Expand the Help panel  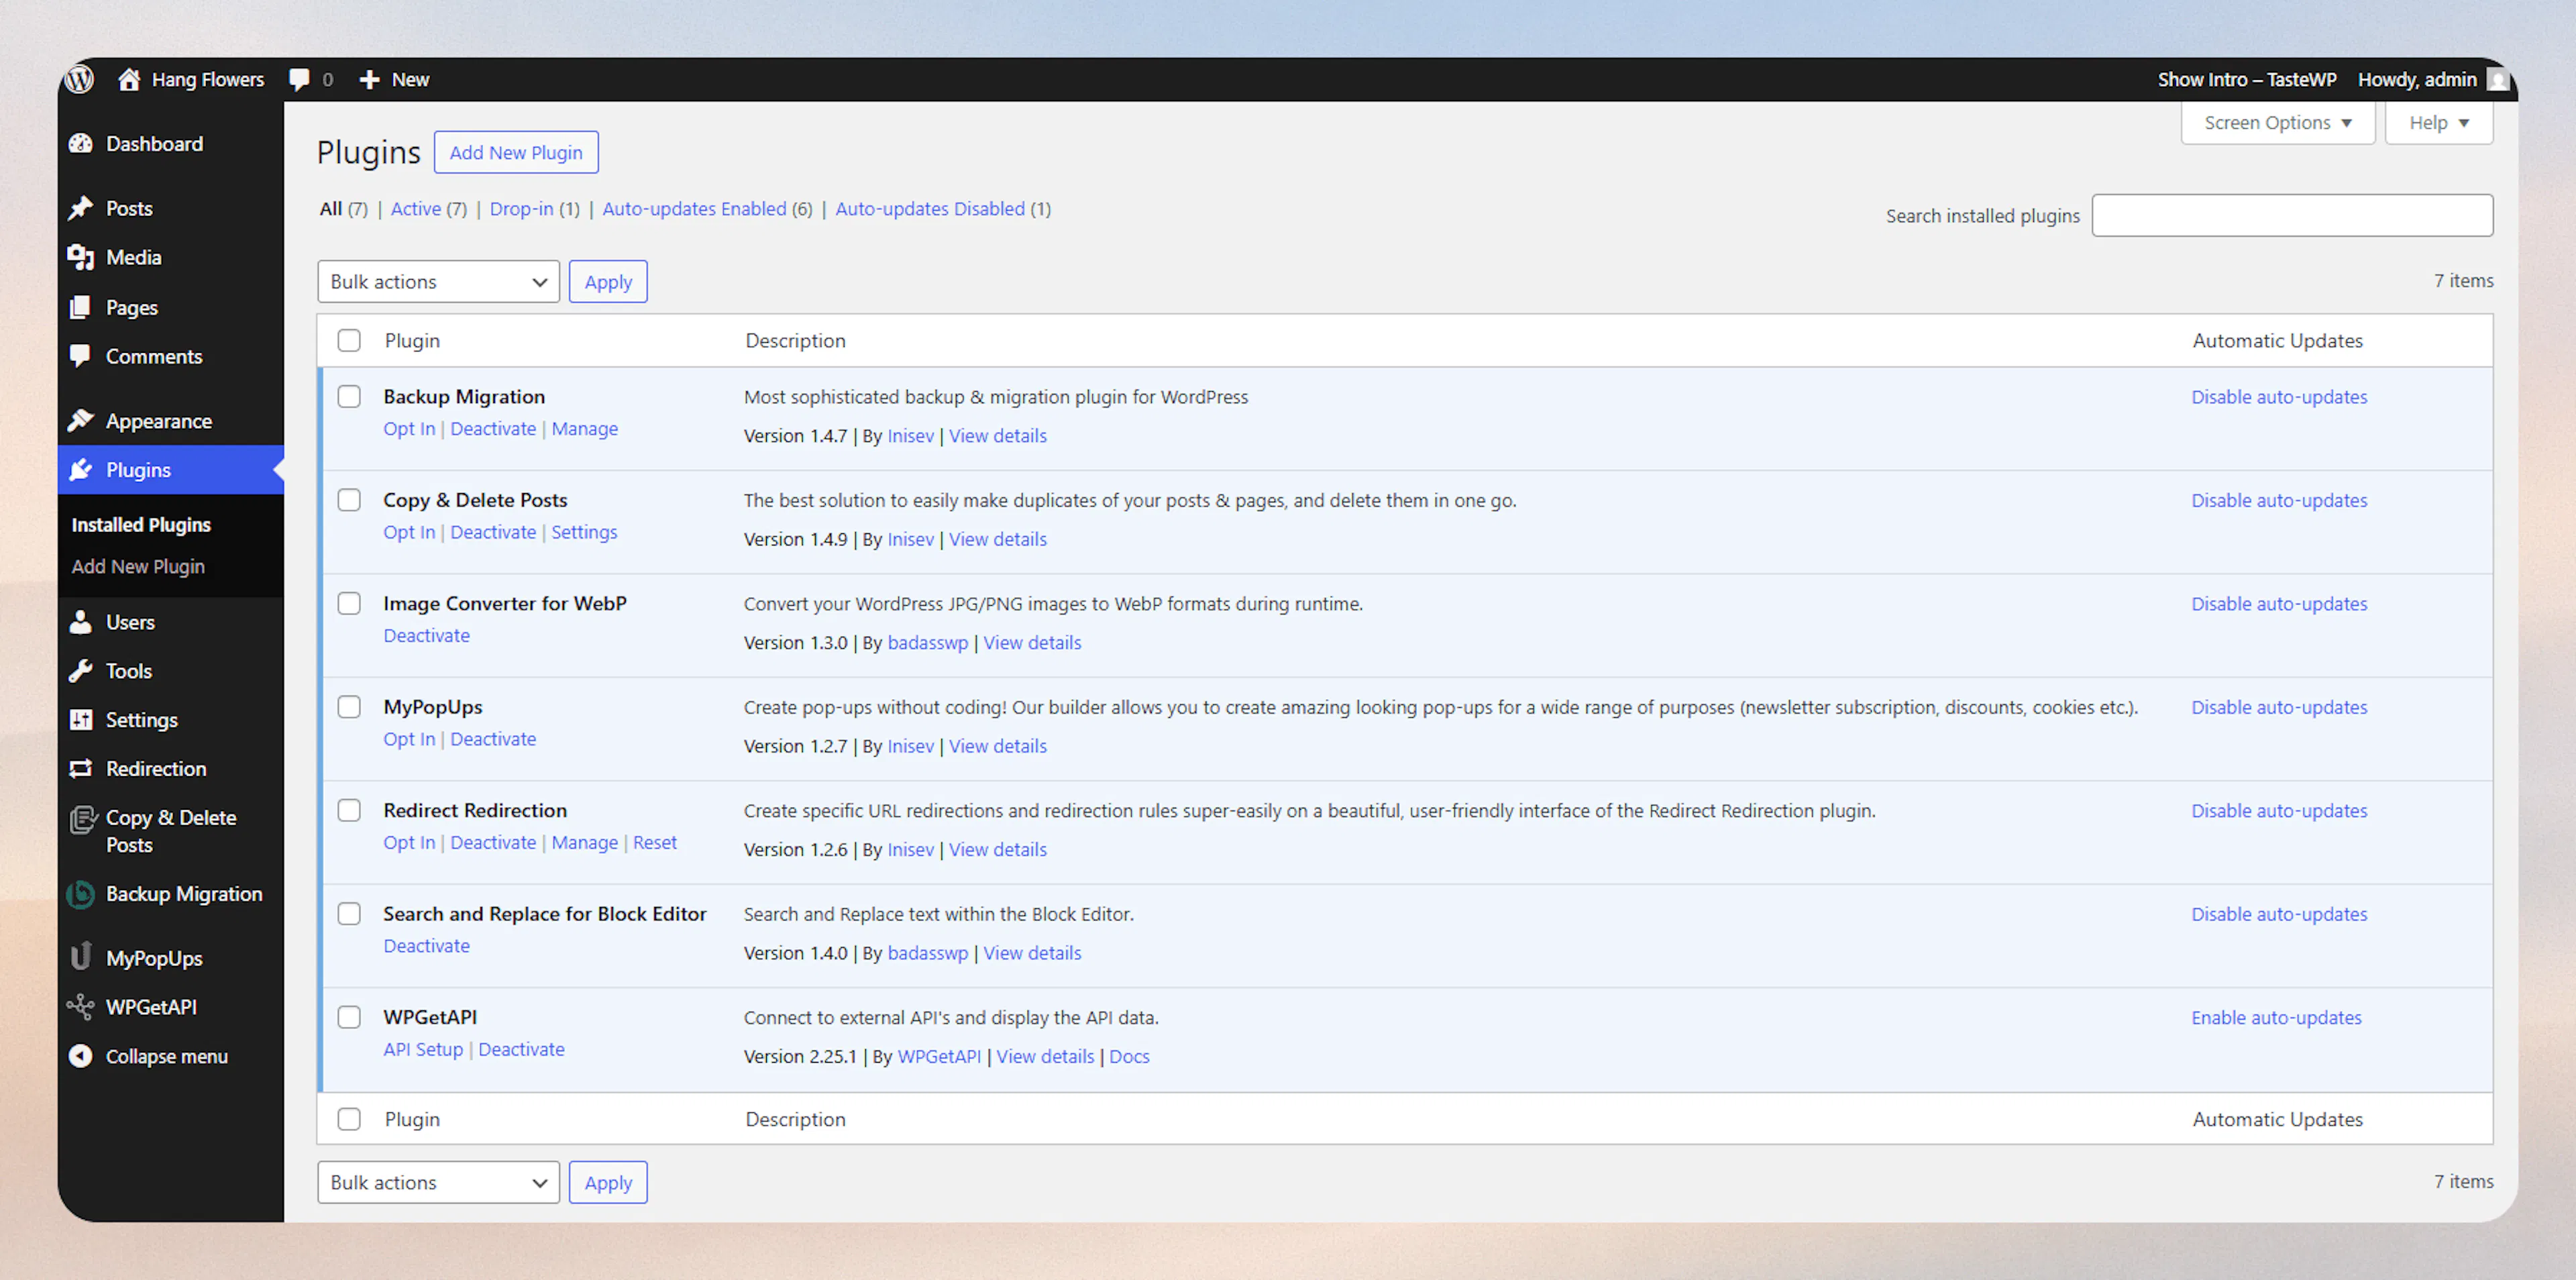click(x=2438, y=122)
